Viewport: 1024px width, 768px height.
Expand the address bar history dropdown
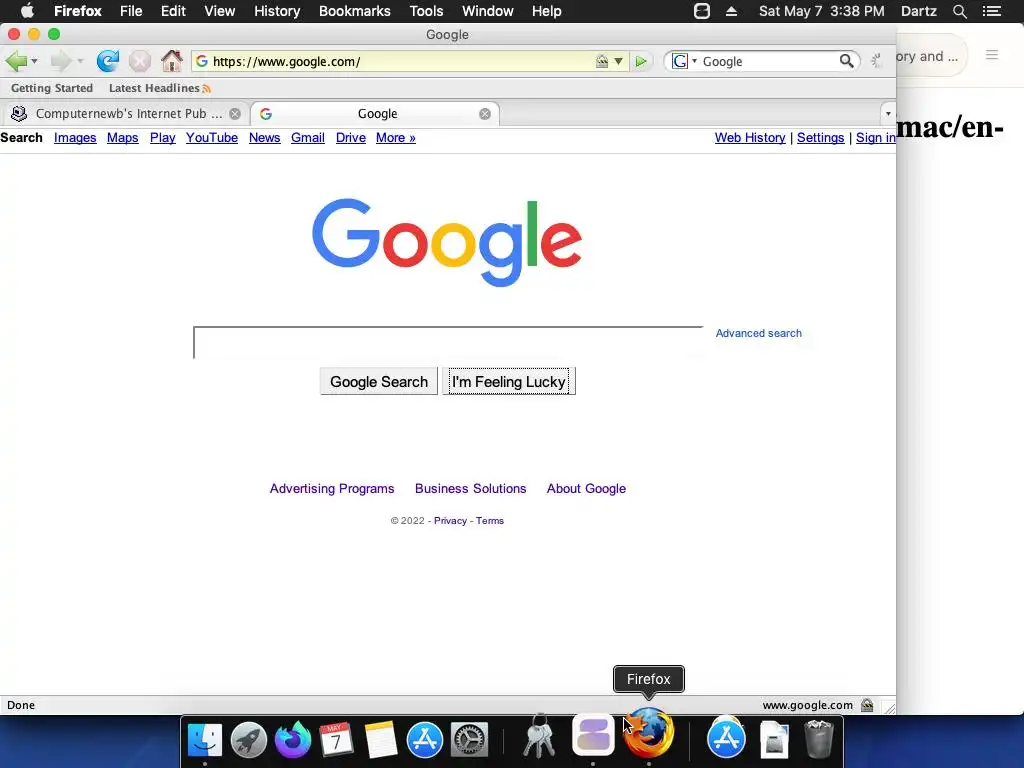pyautogui.click(x=618, y=61)
